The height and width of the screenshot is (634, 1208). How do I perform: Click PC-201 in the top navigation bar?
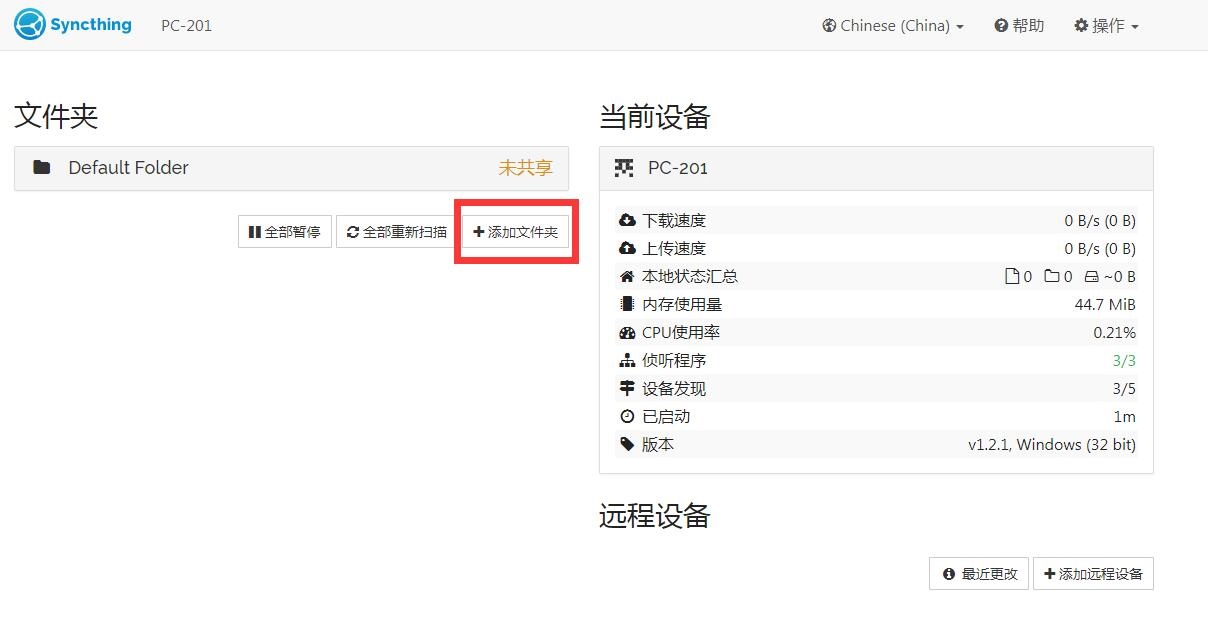tap(186, 26)
